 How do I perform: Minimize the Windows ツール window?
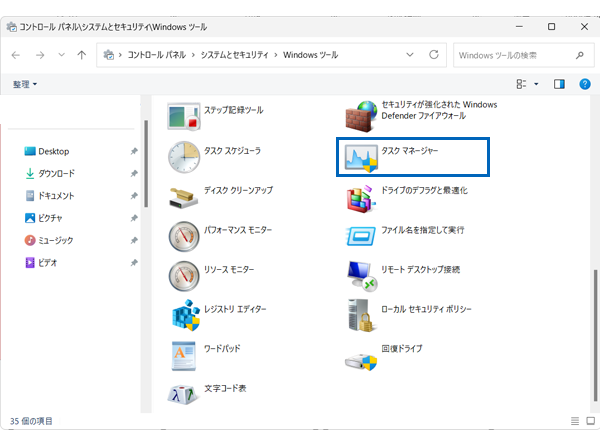pyautogui.click(x=519, y=26)
